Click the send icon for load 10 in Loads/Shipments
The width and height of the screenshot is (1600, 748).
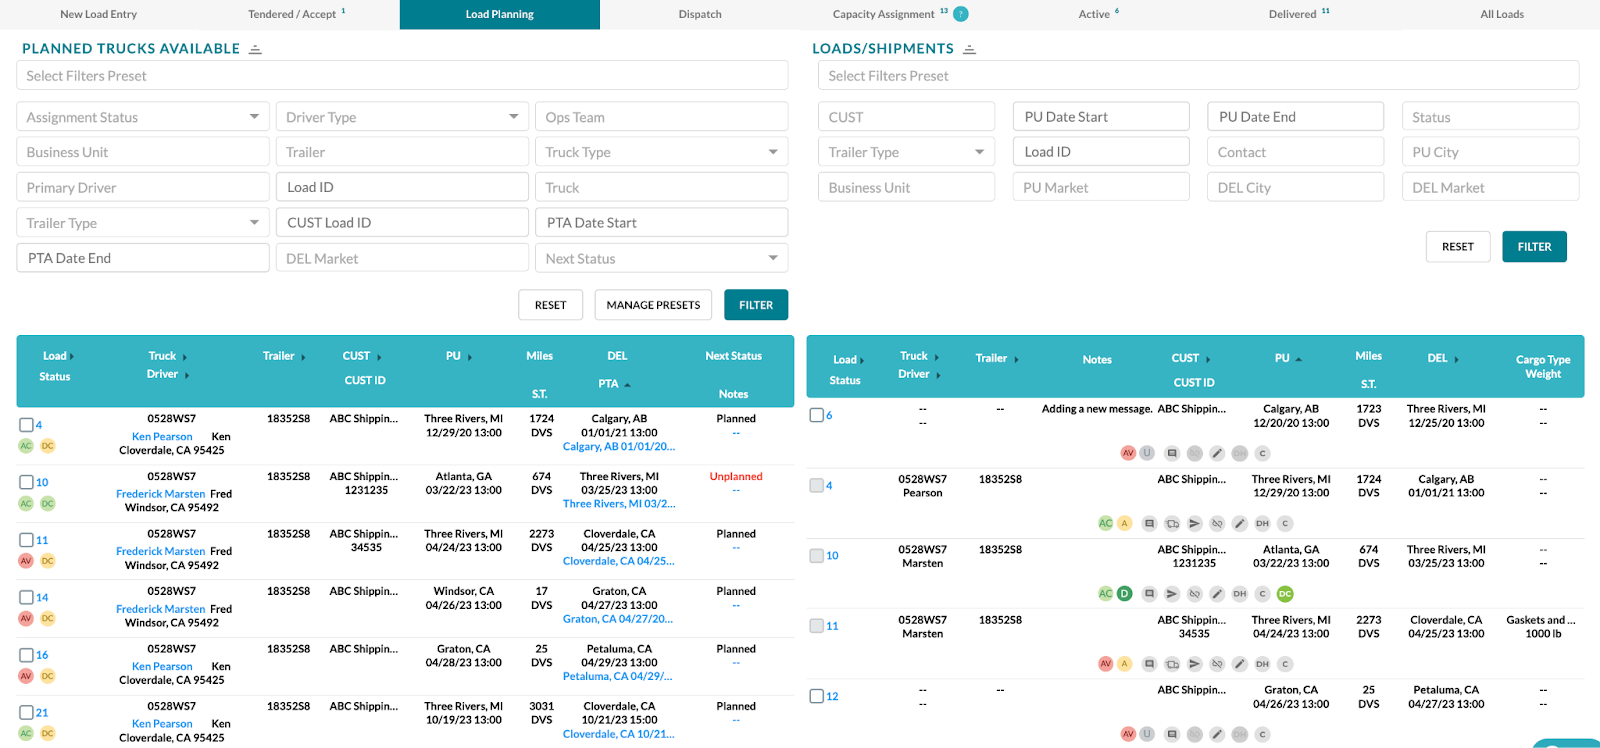coord(1172,594)
